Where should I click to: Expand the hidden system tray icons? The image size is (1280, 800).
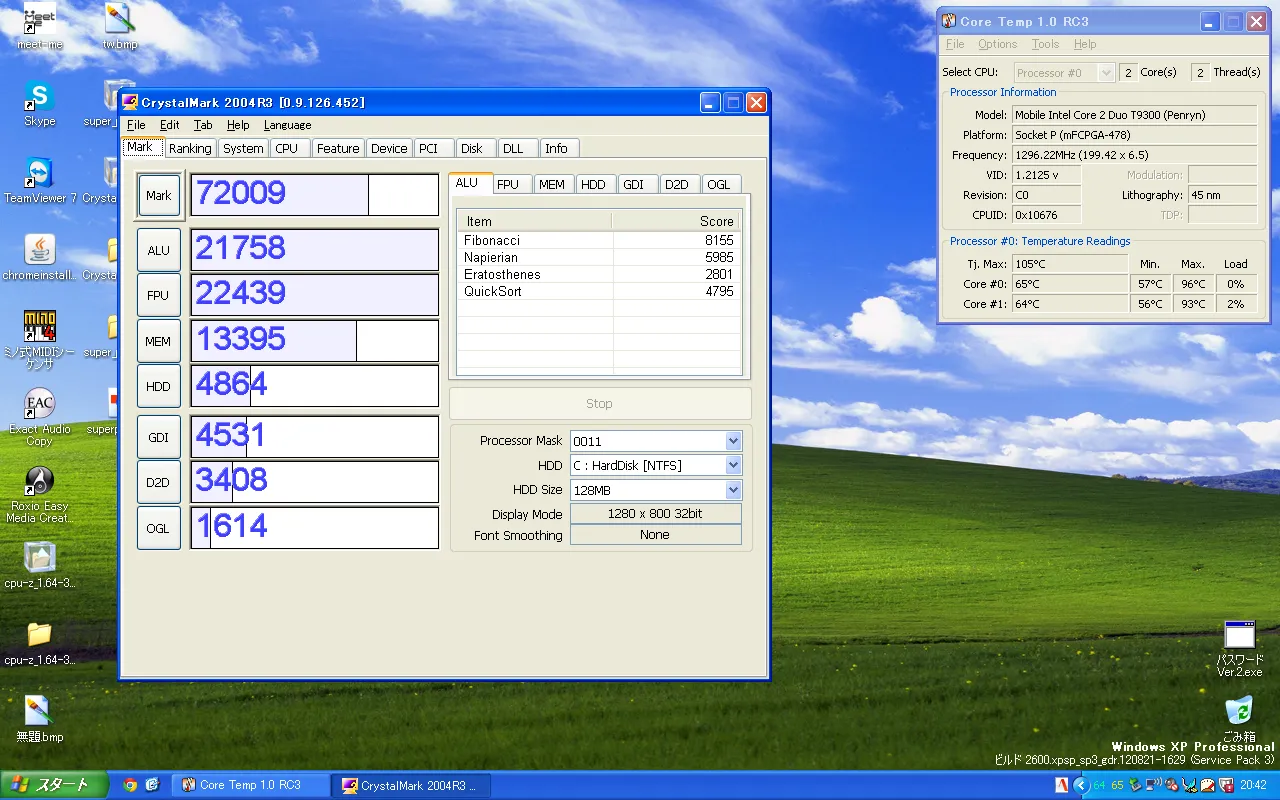(1080, 785)
